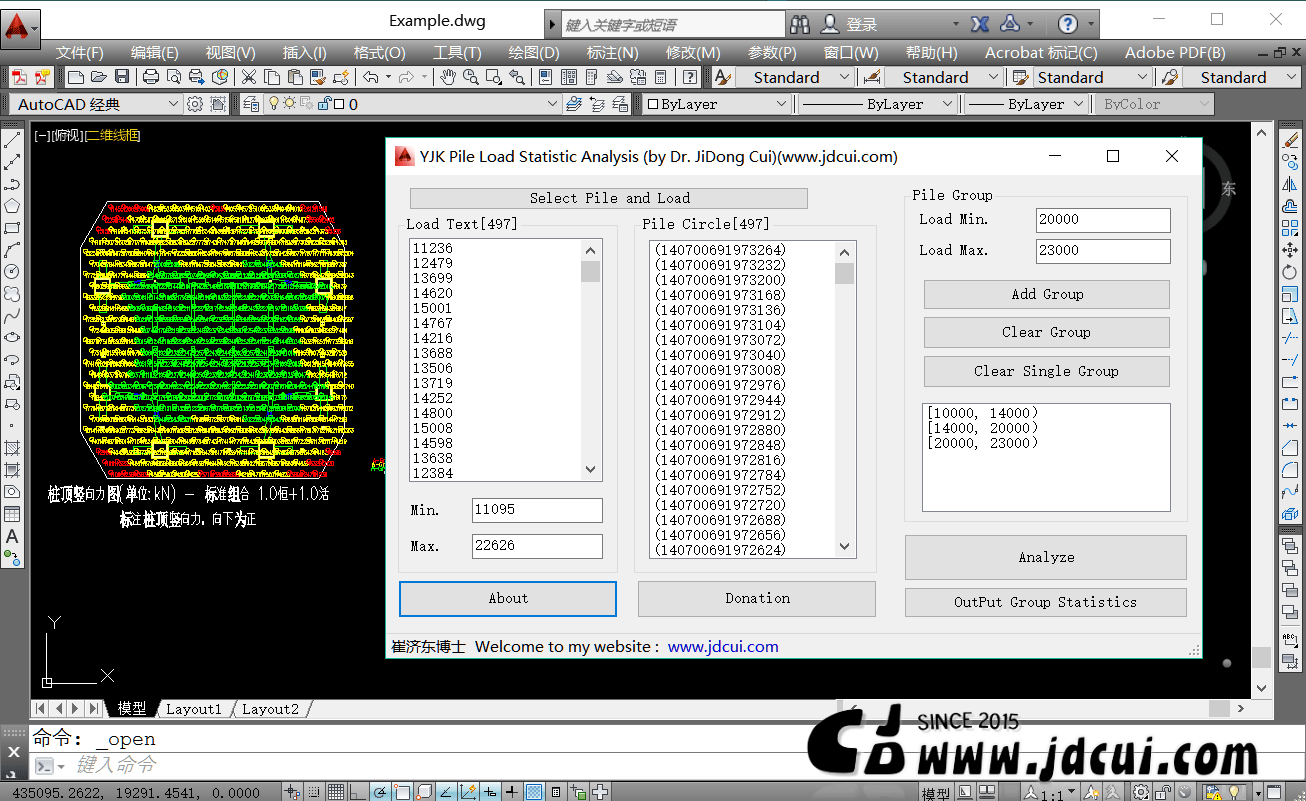This screenshot has width=1306, height=801.
Task: Open a file with the Open icon
Action: click(99, 77)
